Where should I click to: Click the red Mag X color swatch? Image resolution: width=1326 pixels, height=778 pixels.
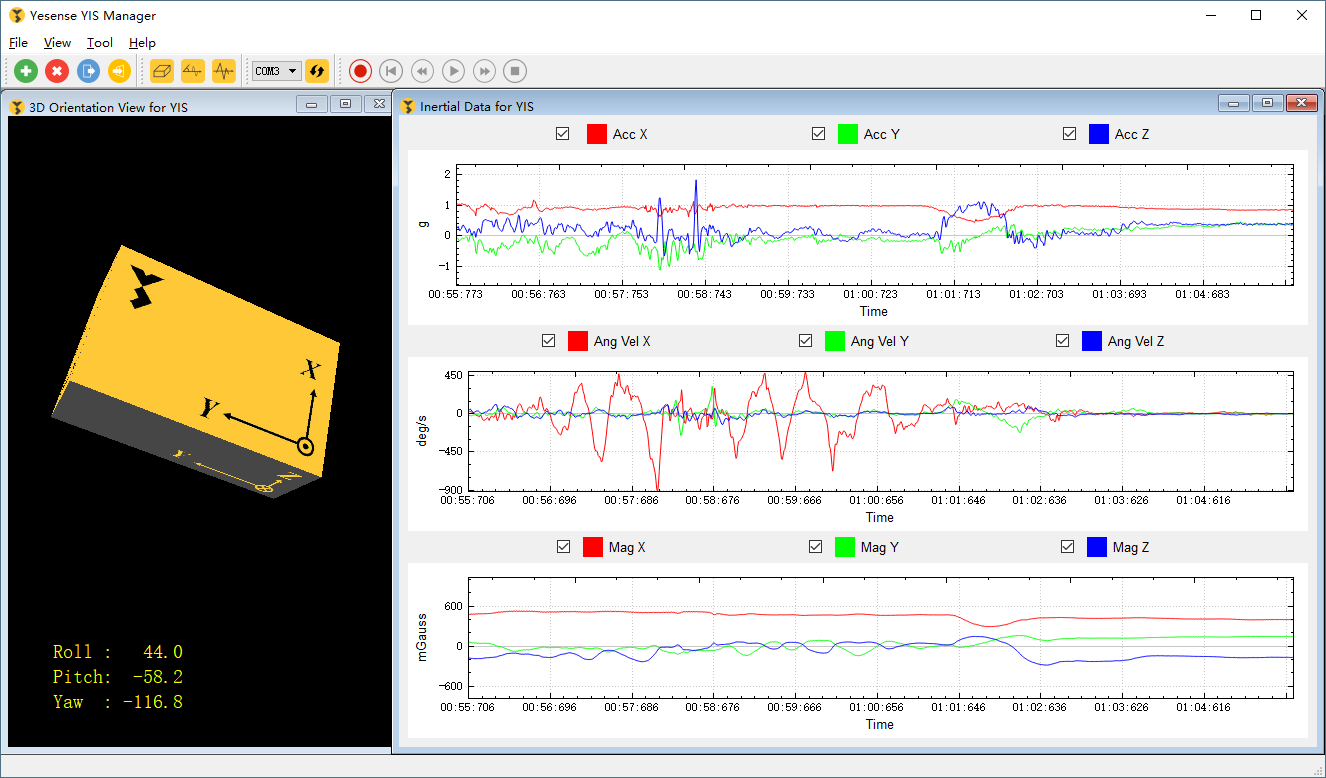tap(592, 547)
